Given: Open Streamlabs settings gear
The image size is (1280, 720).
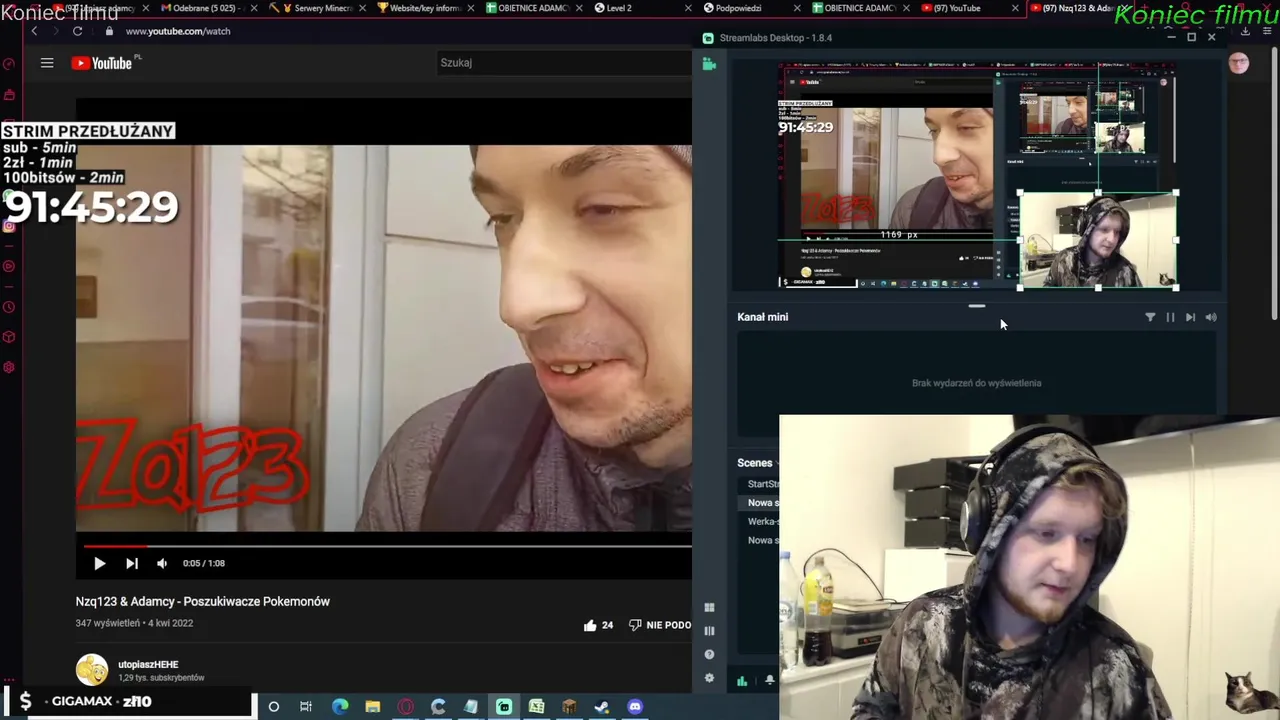Looking at the screenshot, I should click(709, 678).
